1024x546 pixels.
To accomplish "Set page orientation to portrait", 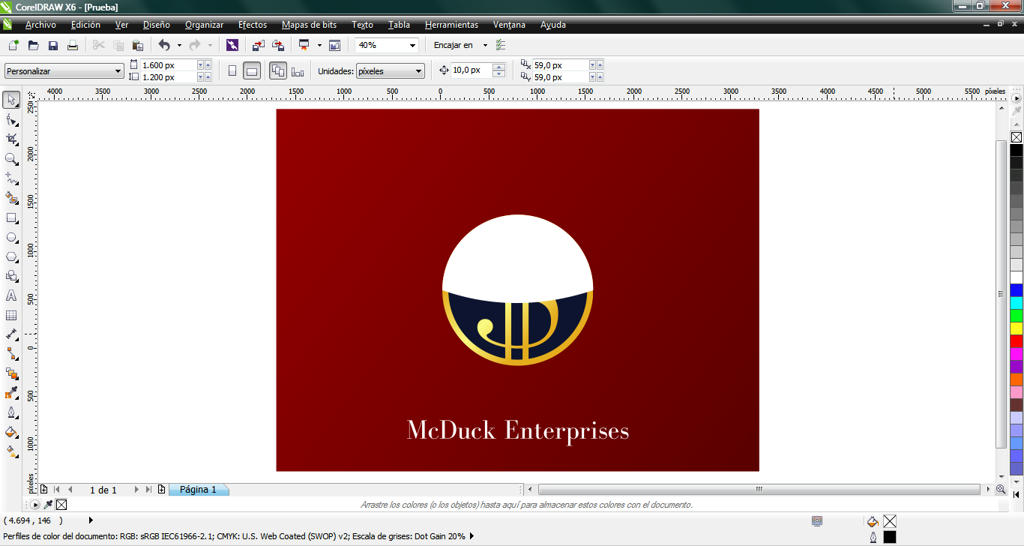I will (x=232, y=71).
